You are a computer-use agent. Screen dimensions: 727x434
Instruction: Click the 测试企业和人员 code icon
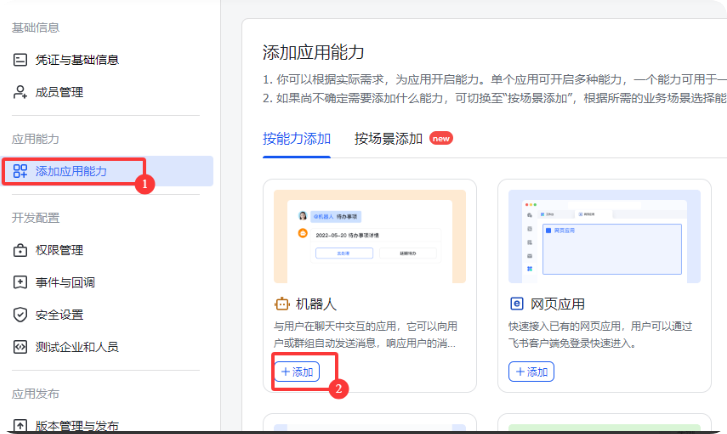pyautogui.click(x=20, y=346)
